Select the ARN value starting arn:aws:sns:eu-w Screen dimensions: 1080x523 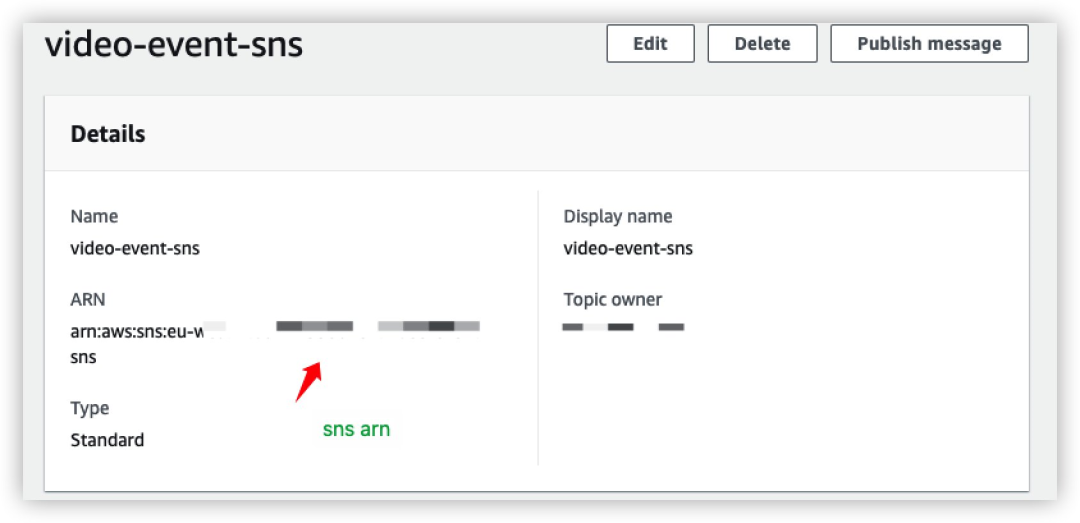coord(276,342)
